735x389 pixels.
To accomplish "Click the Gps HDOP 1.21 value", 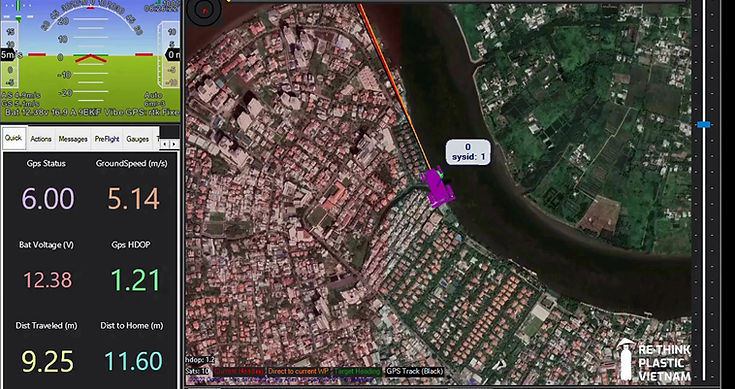I will [x=136, y=280].
